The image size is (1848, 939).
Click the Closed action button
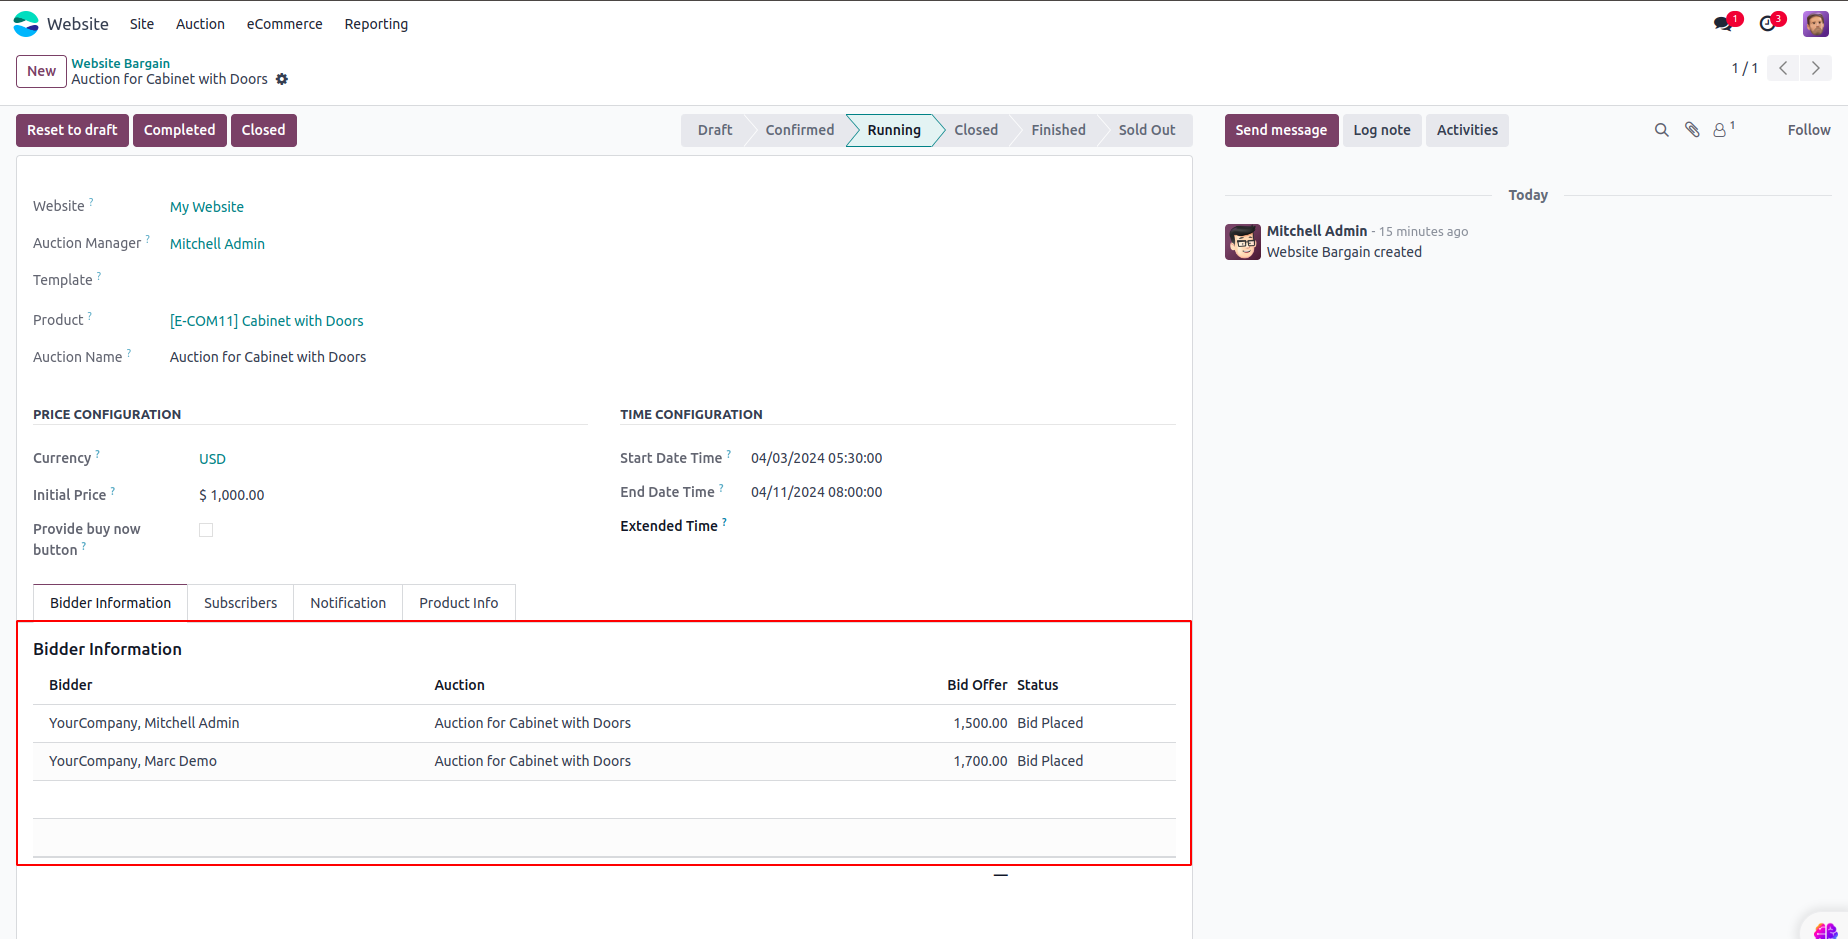tap(264, 130)
